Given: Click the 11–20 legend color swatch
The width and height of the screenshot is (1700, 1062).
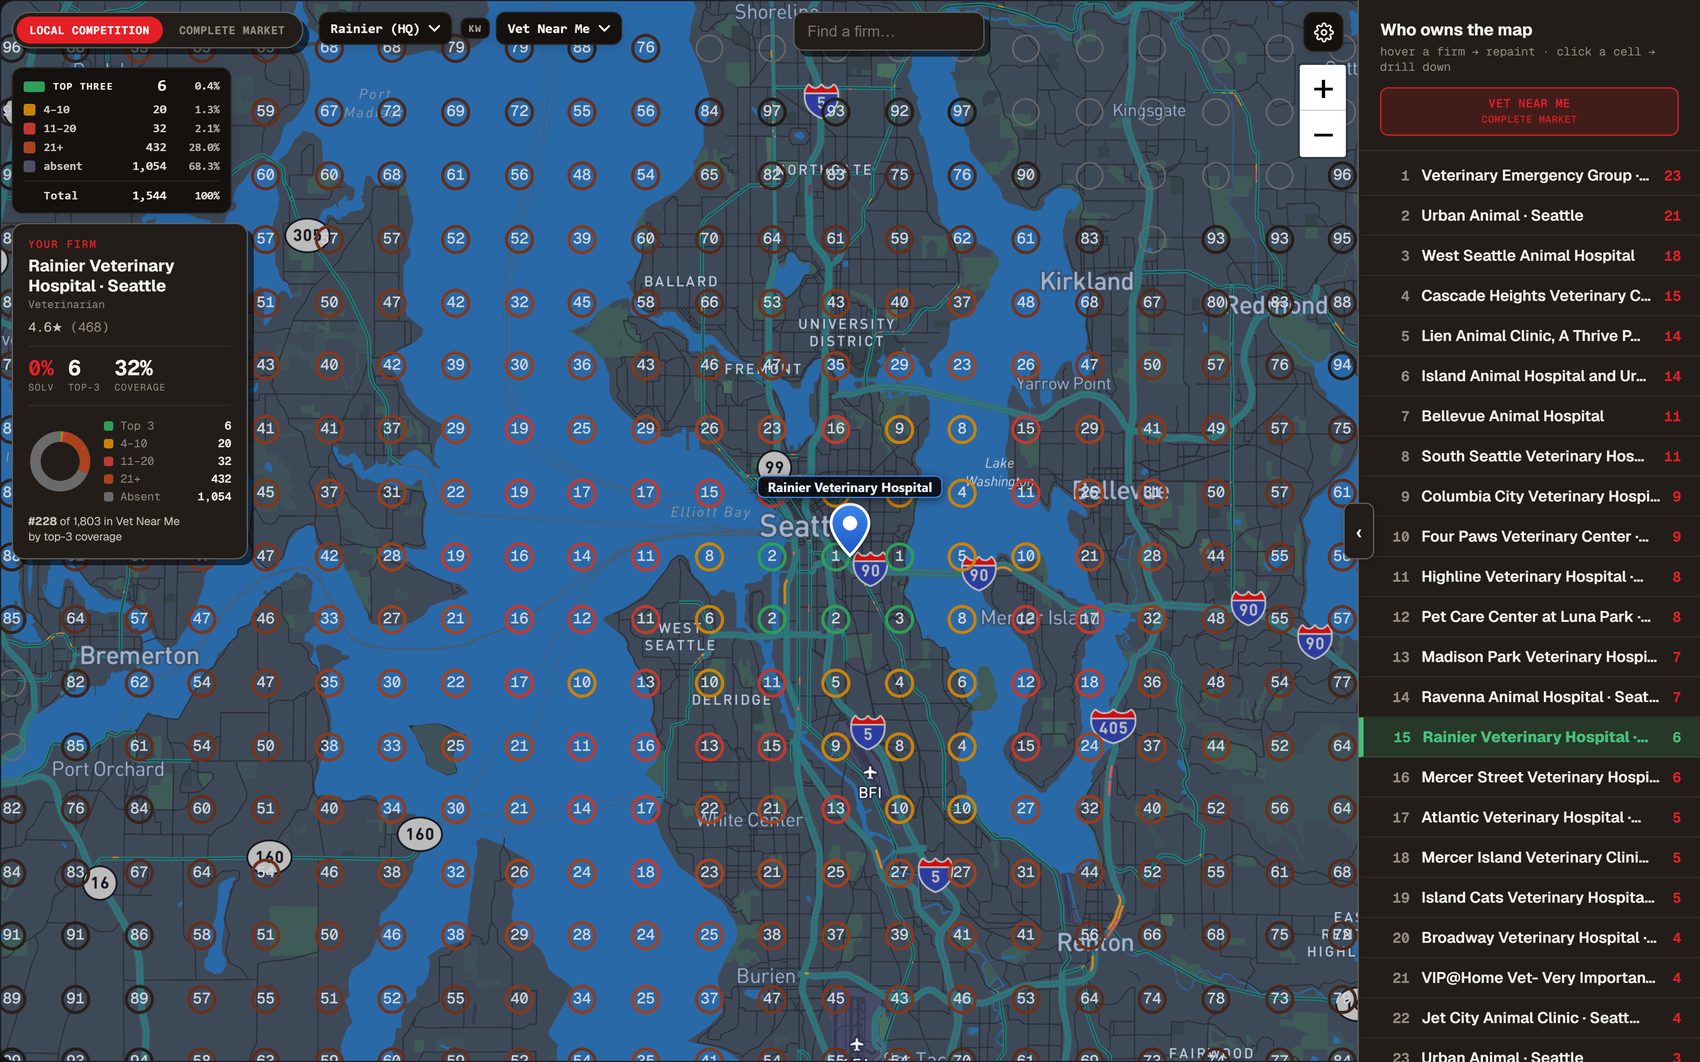Looking at the screenshot, I should 30,129.
